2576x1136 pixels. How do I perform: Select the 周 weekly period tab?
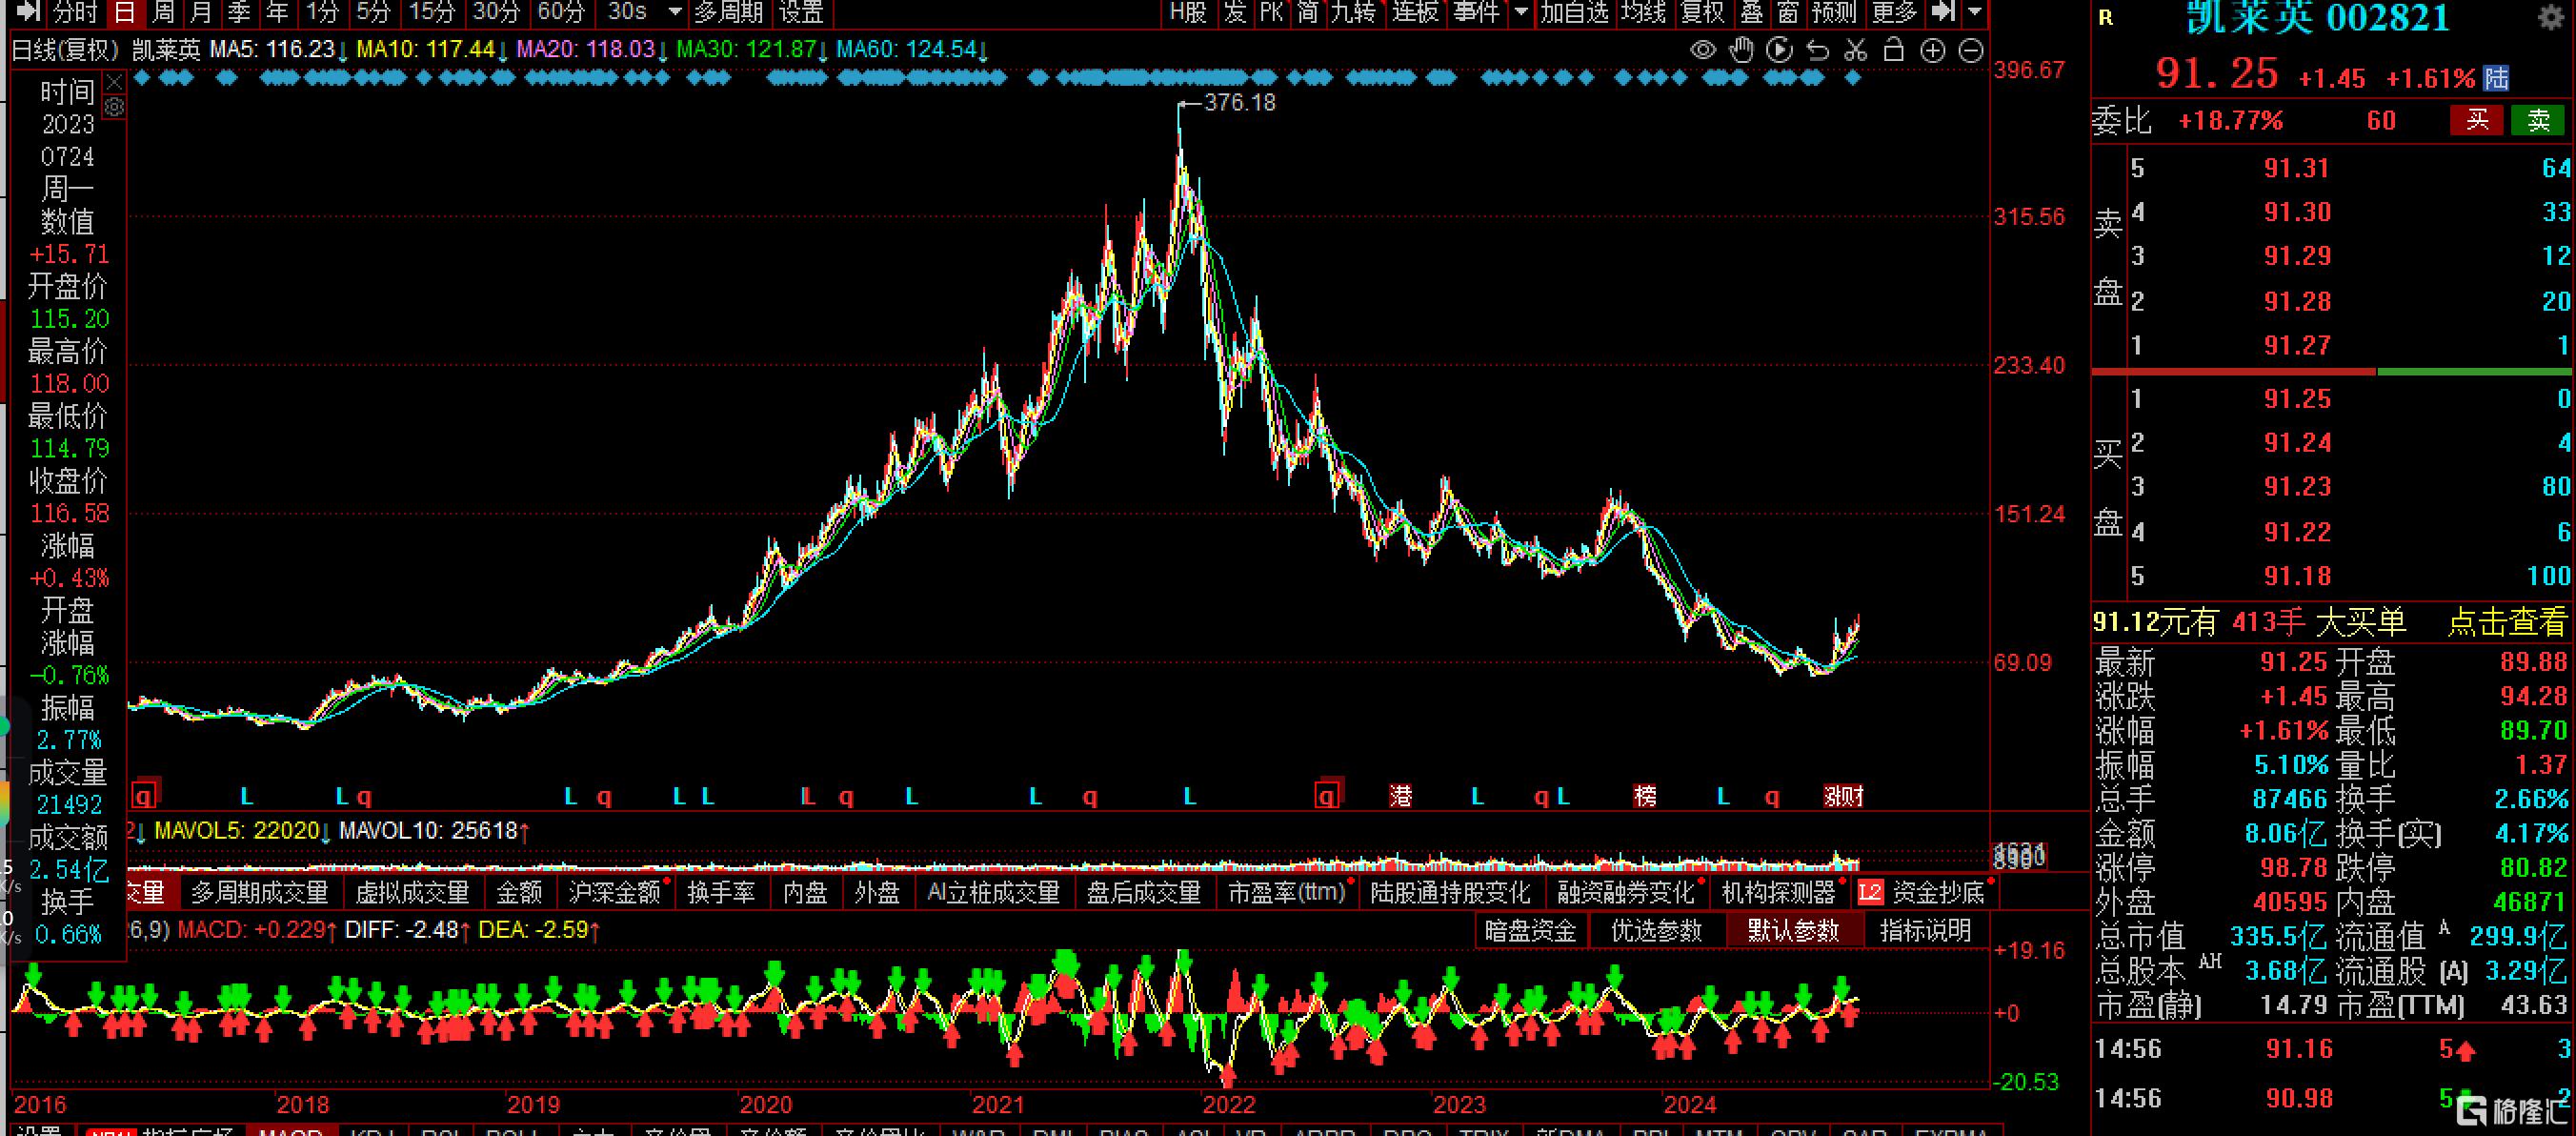pos(163,12)
